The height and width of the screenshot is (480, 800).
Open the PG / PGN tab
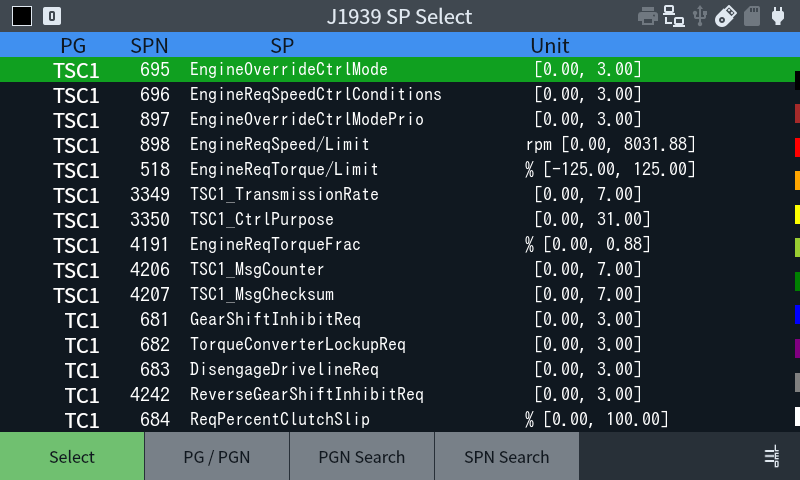coord(217,457)
